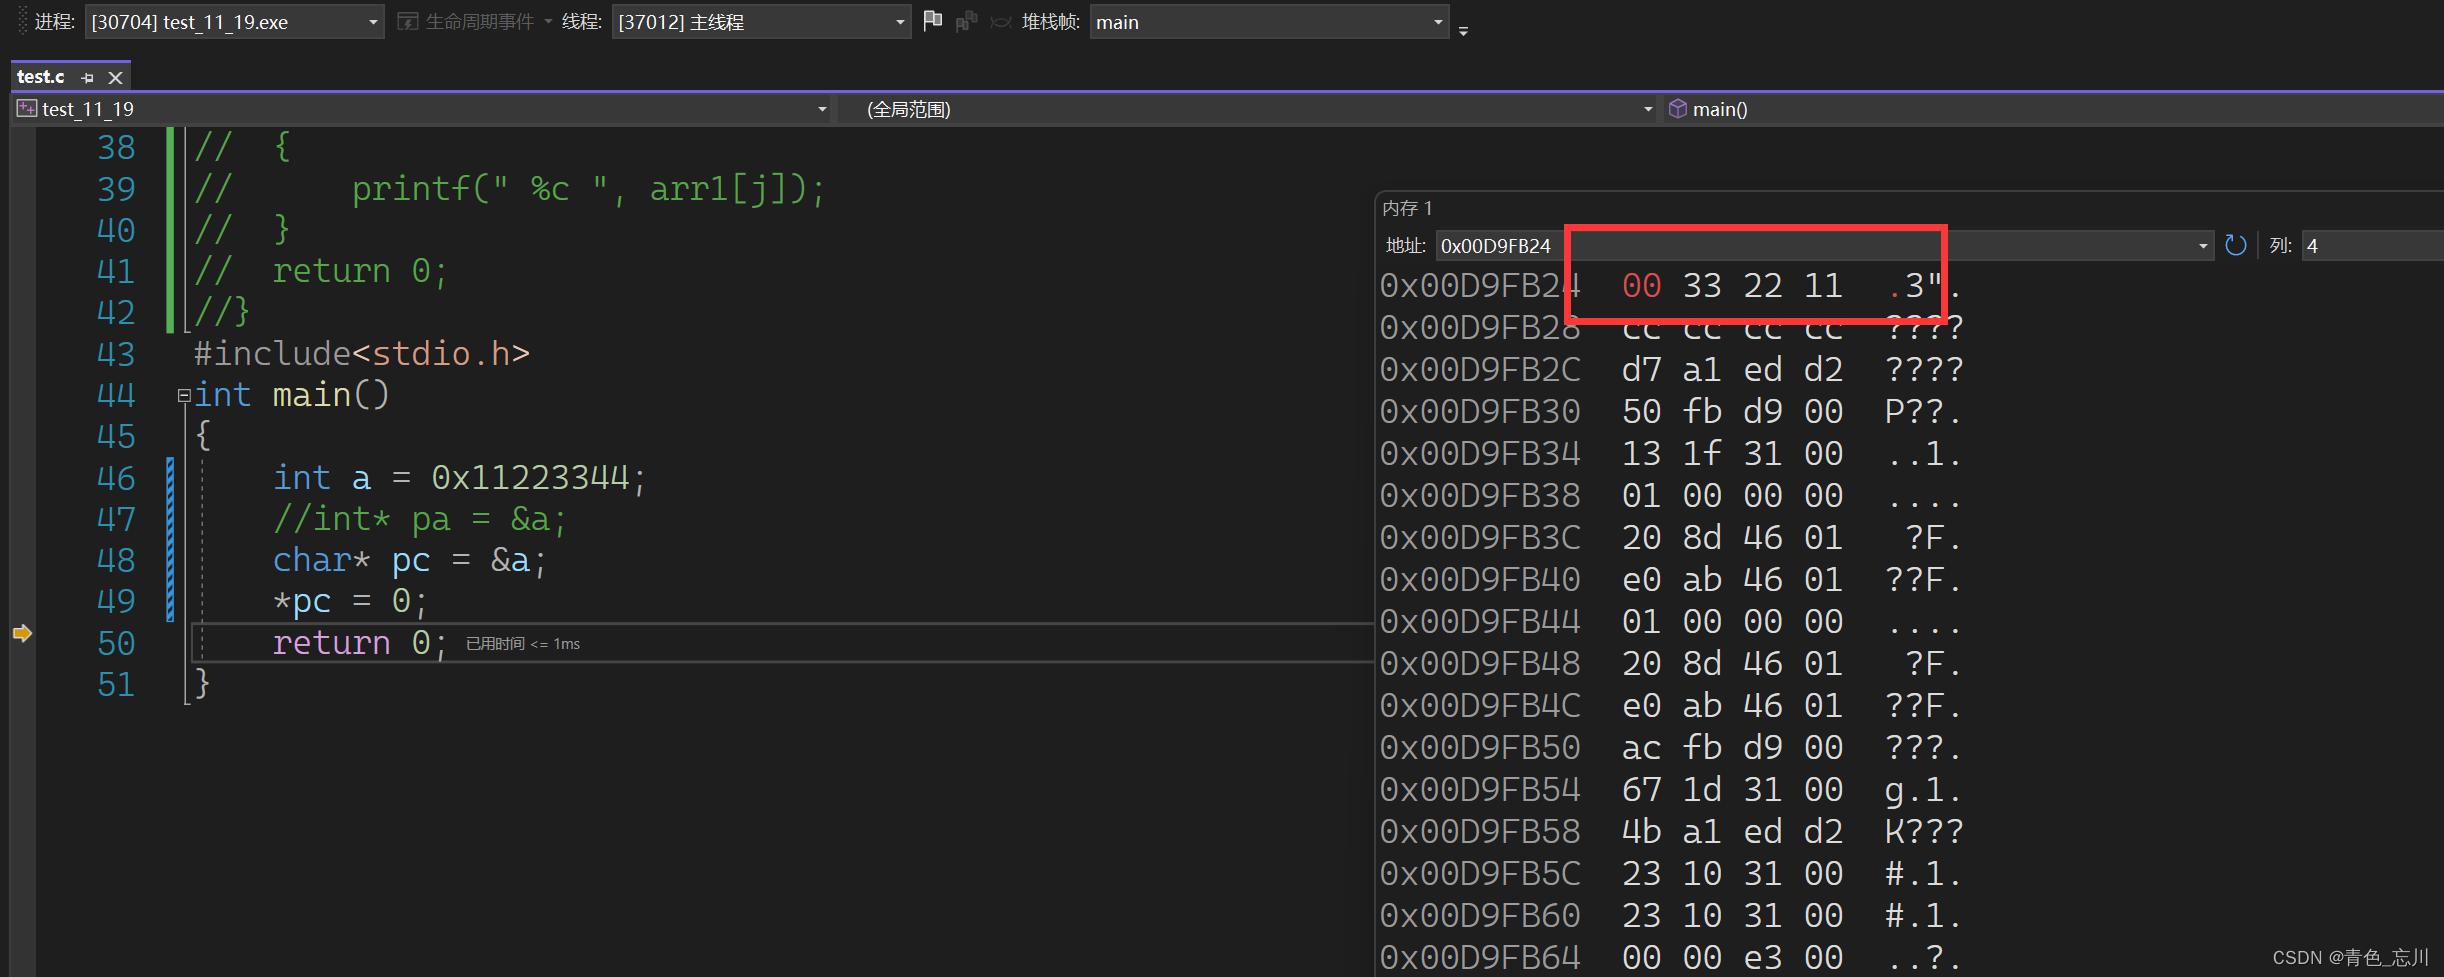The width and height of the screenshot is (2444, 977).
Task: Click the memory window refresh icon
Action: coord(2236,245)
